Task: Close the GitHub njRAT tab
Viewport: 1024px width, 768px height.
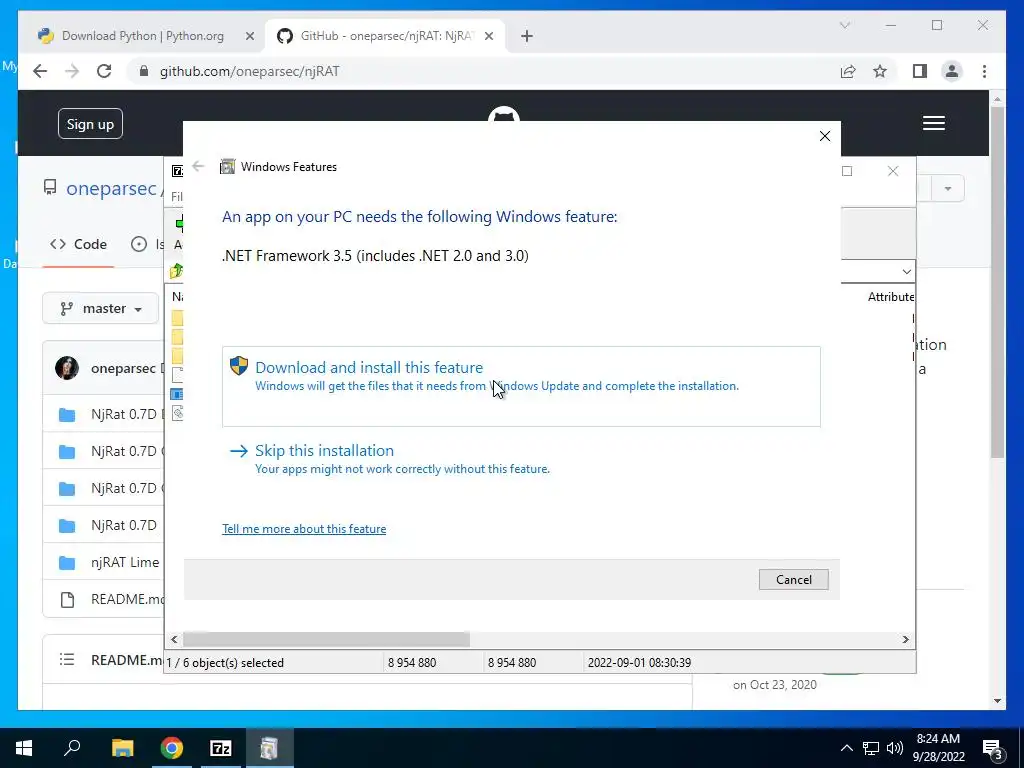Action: (x=488, y=36)
